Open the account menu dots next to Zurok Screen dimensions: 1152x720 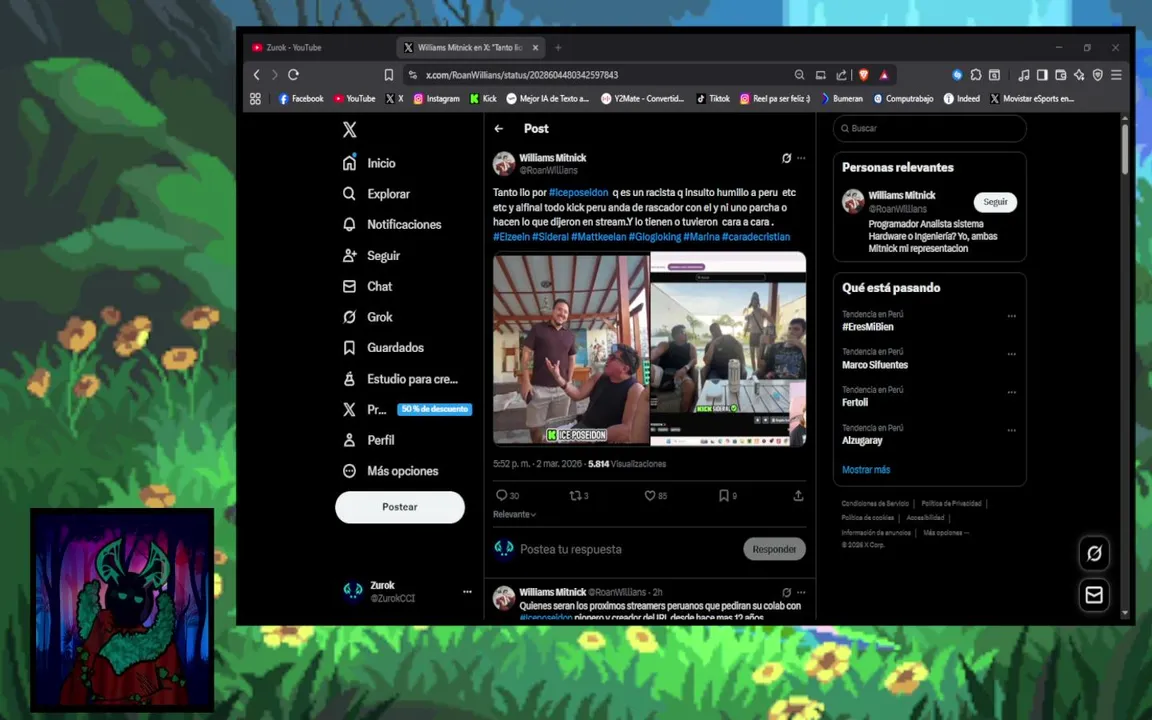coord(467,591)
